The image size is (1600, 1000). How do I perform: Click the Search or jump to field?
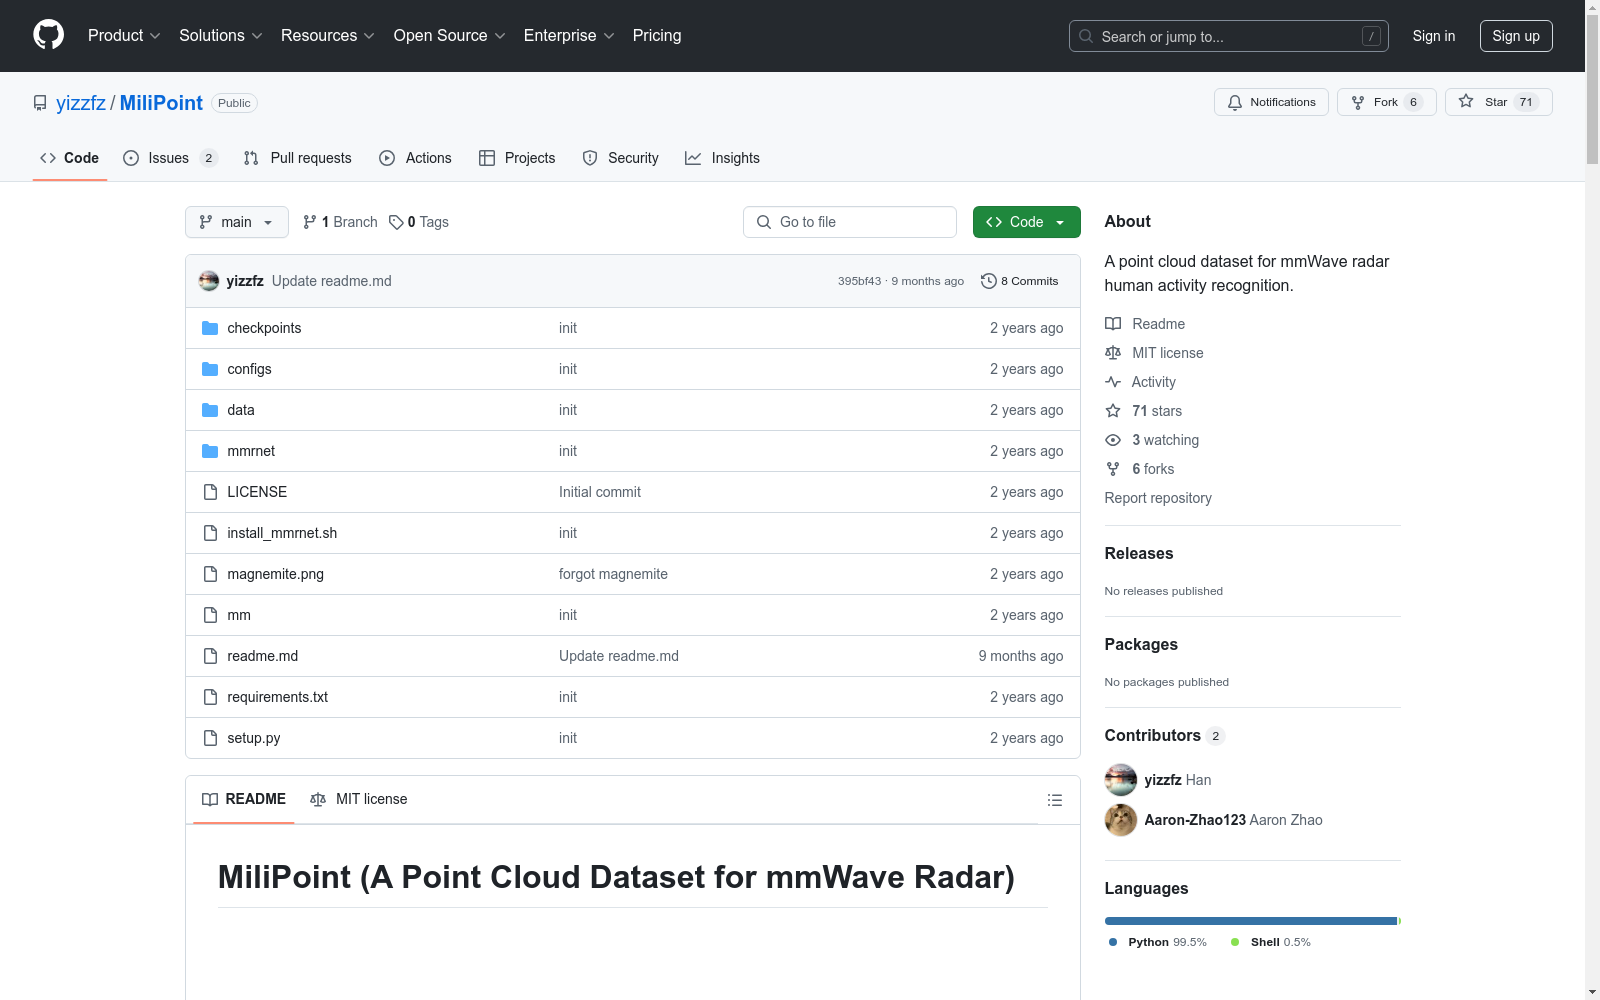1229,36
